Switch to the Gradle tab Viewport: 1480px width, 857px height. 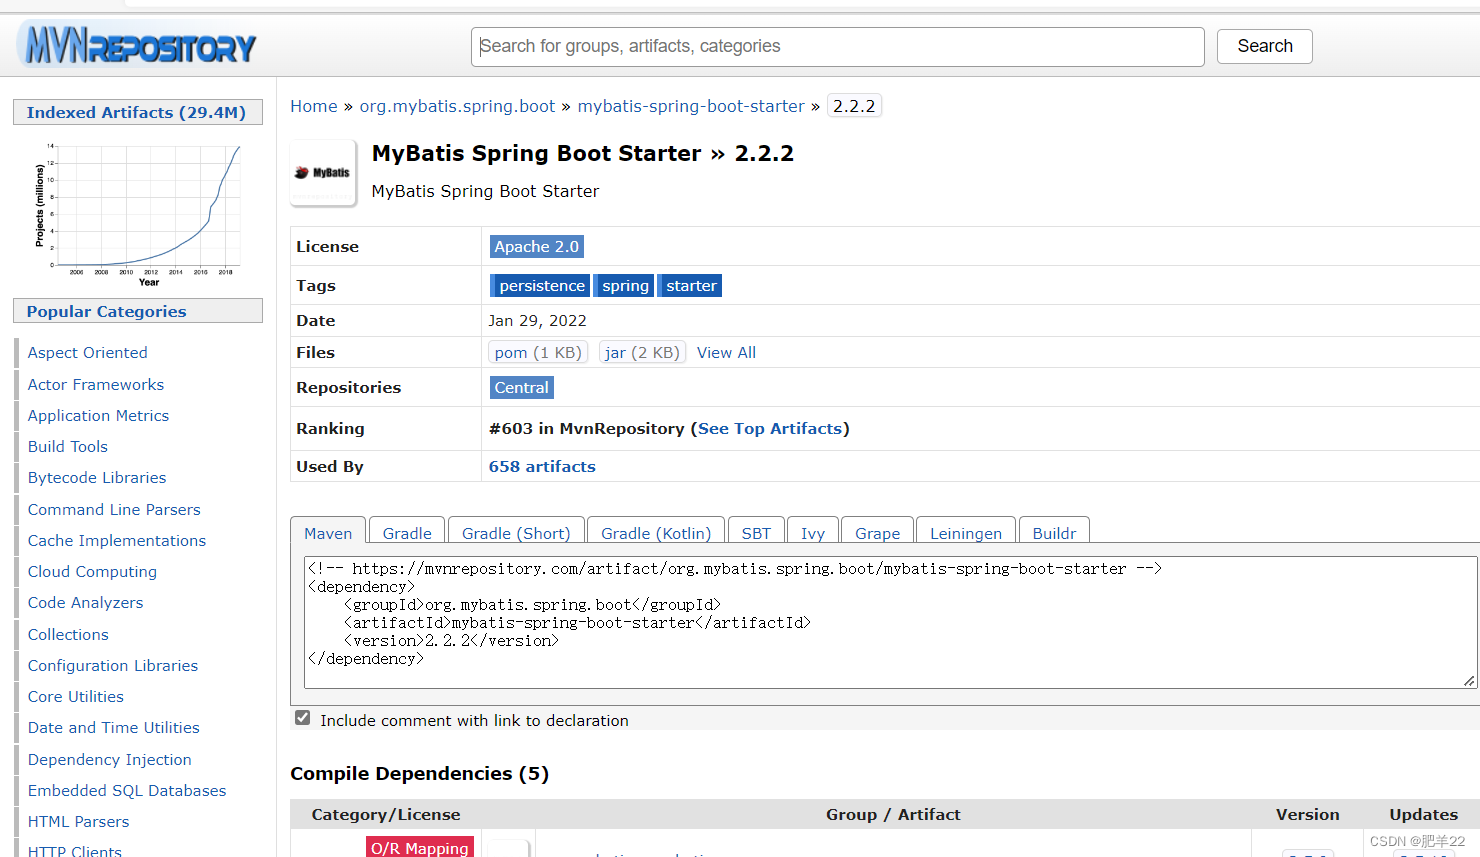(x=406, y=533)
